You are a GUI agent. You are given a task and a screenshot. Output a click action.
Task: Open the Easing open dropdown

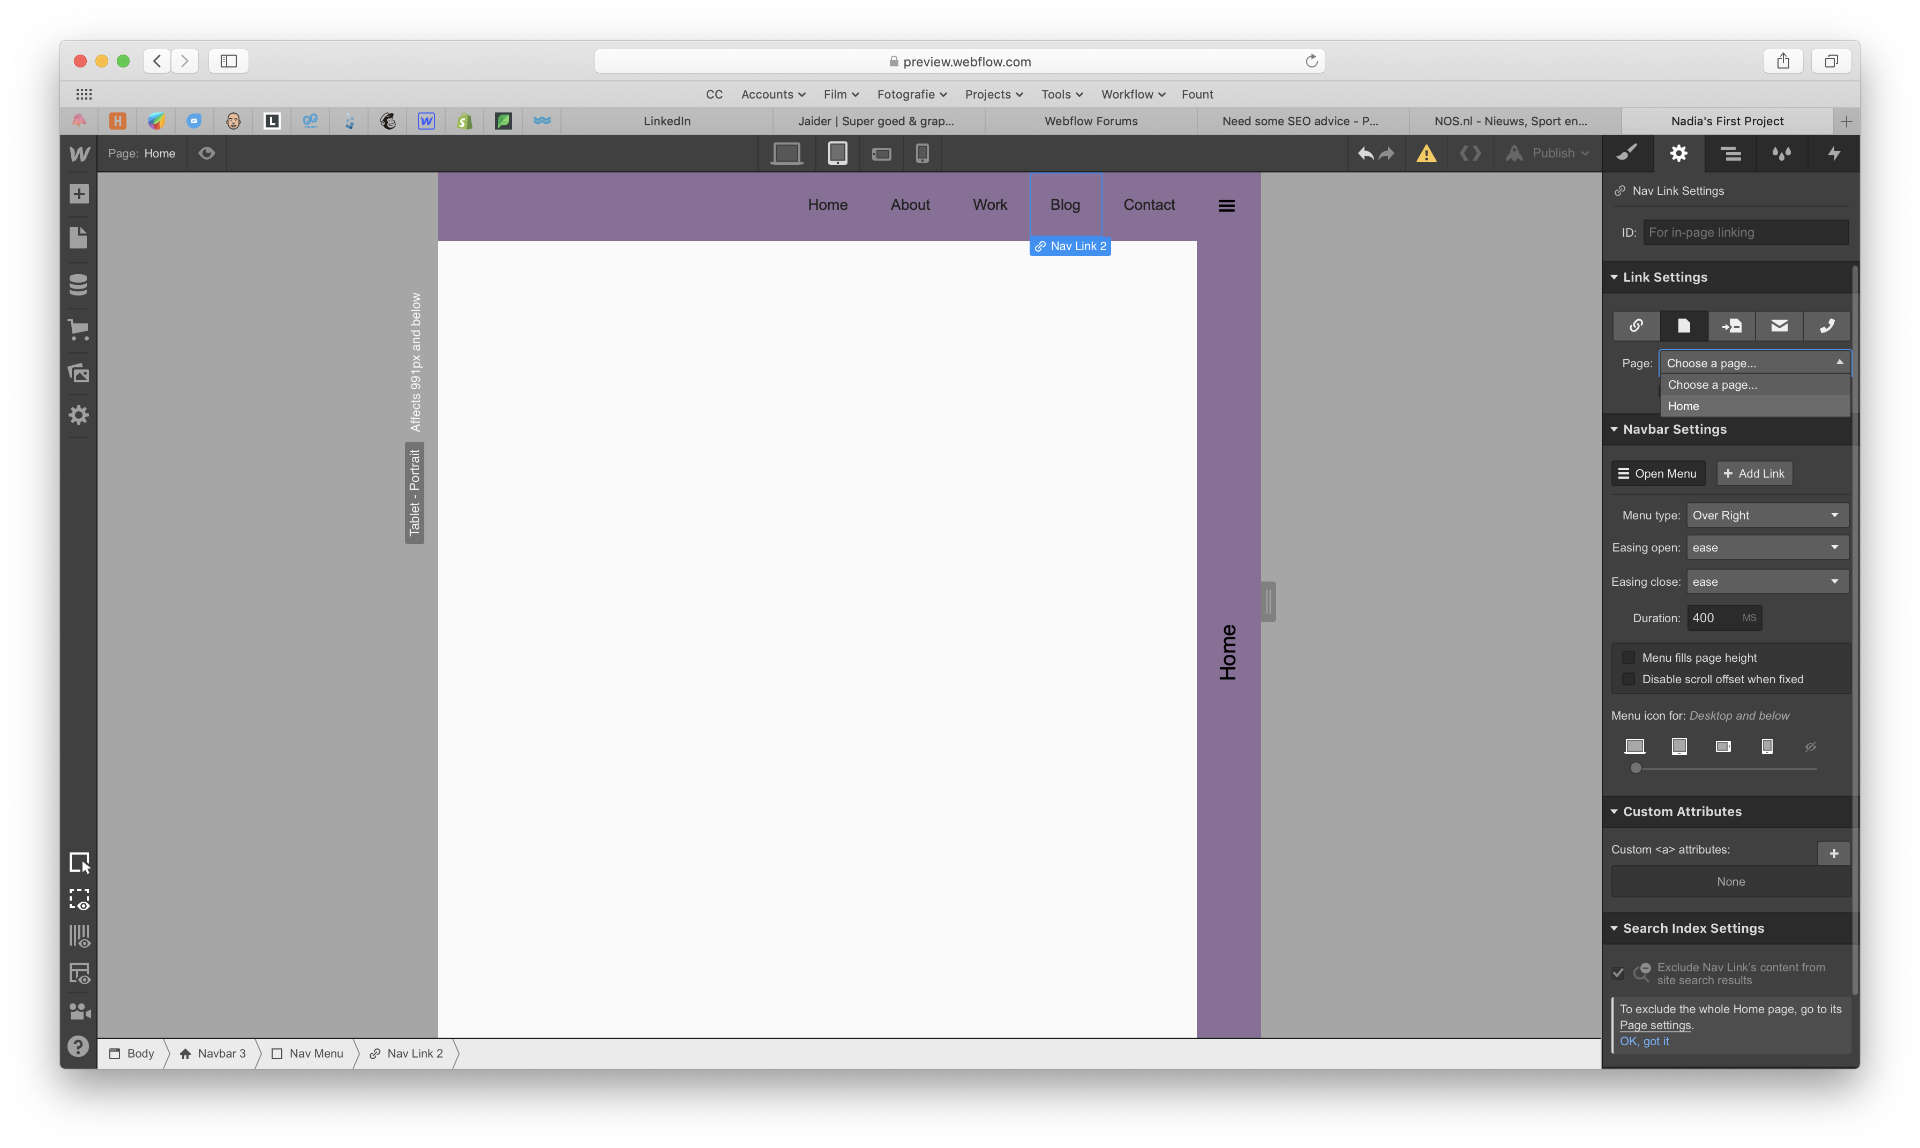[x=1766, y=548]
